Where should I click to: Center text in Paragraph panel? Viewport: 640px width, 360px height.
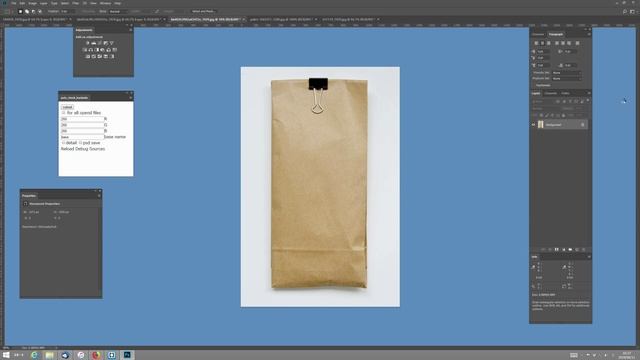tap(542, 43)
